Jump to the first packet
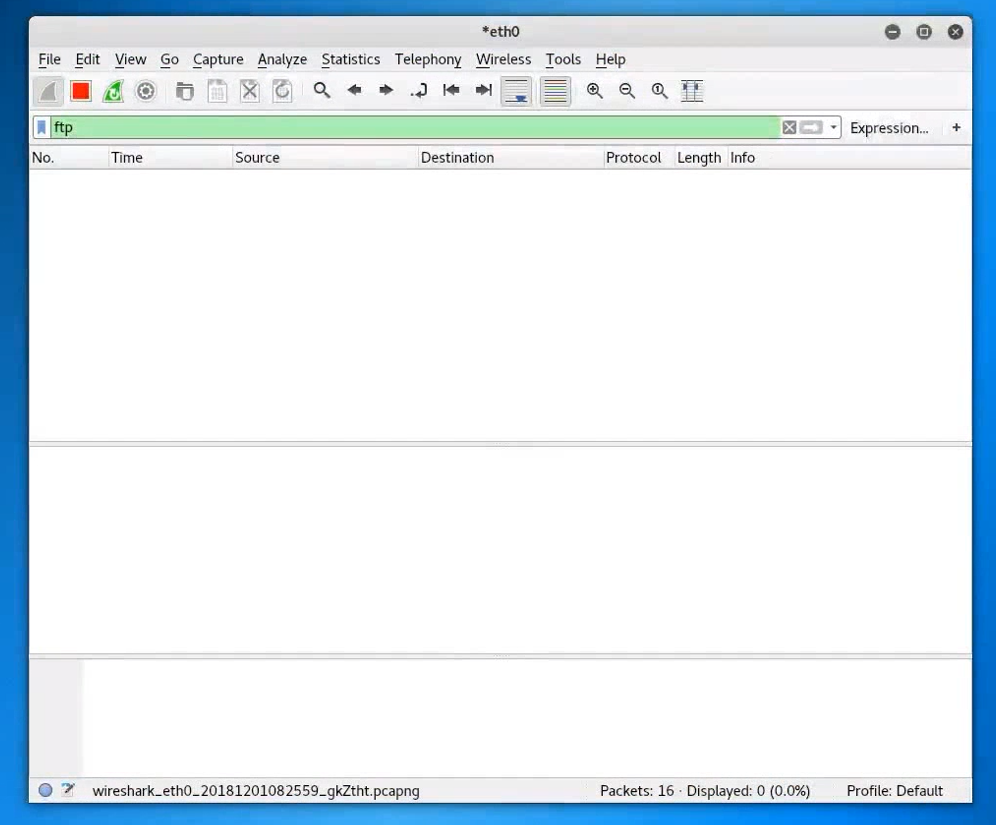 [451, 90]
